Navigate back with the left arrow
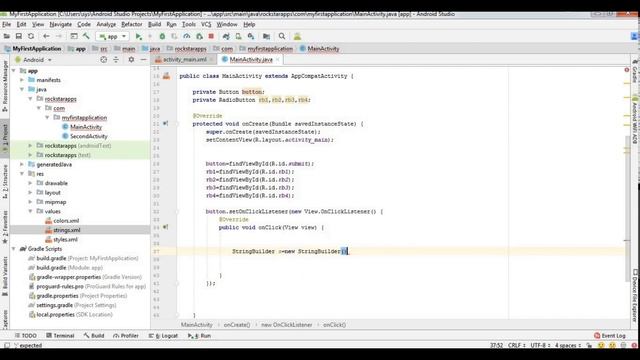This screenshot has height=360, width=640. 46,36
